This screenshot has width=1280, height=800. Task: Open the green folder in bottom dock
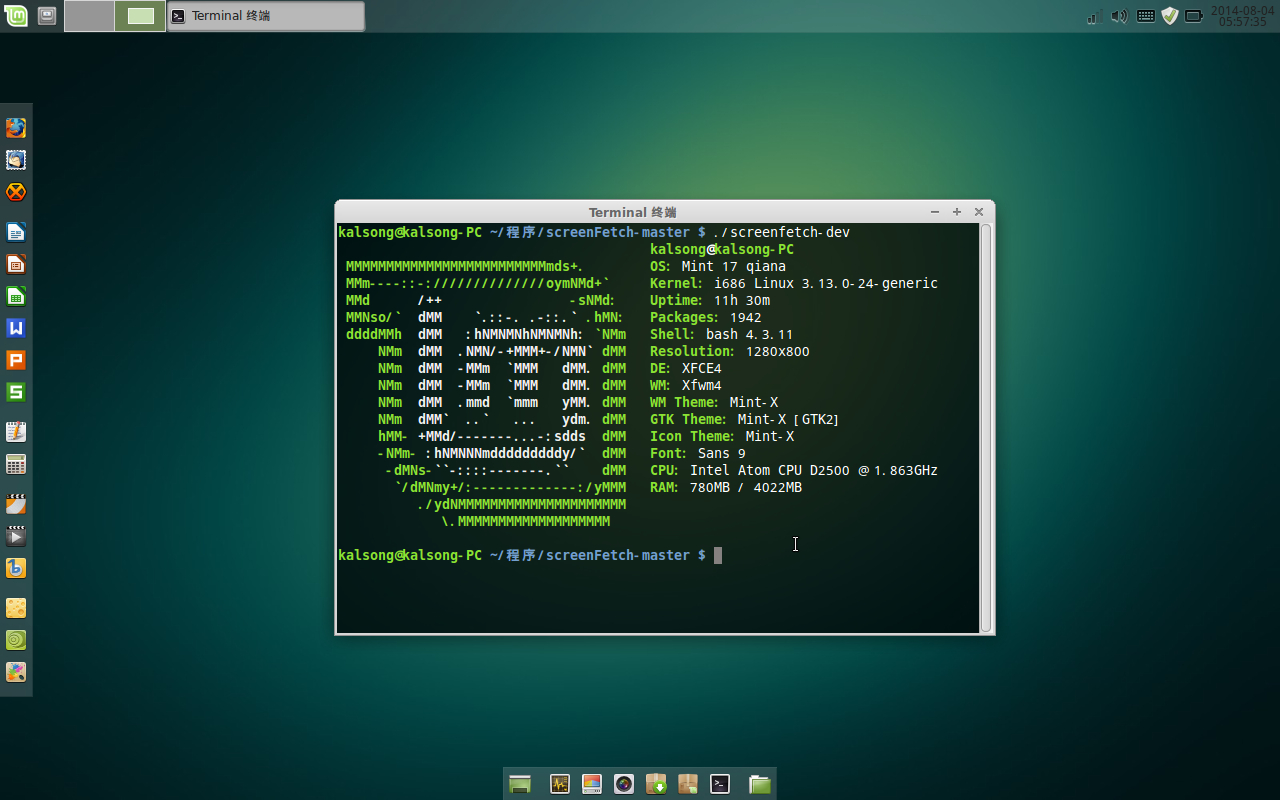[x=760, y=784]
